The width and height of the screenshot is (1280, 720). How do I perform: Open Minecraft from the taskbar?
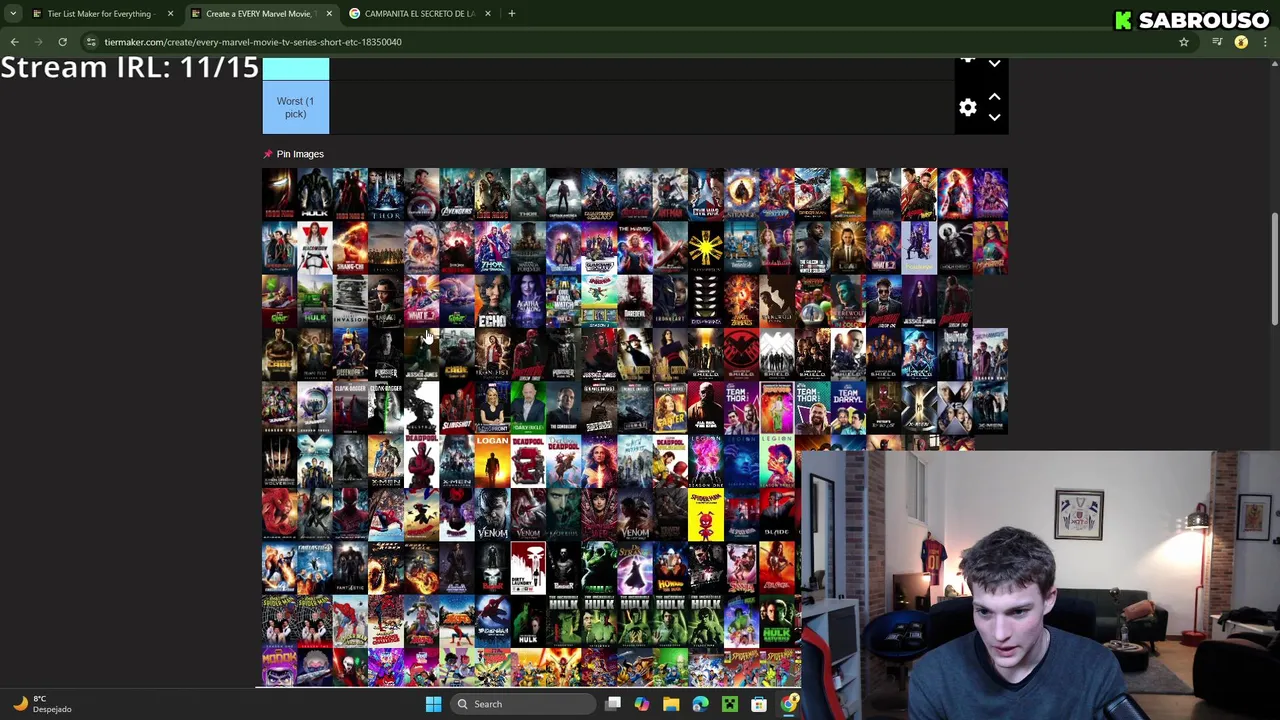click(x=730, y=704)
